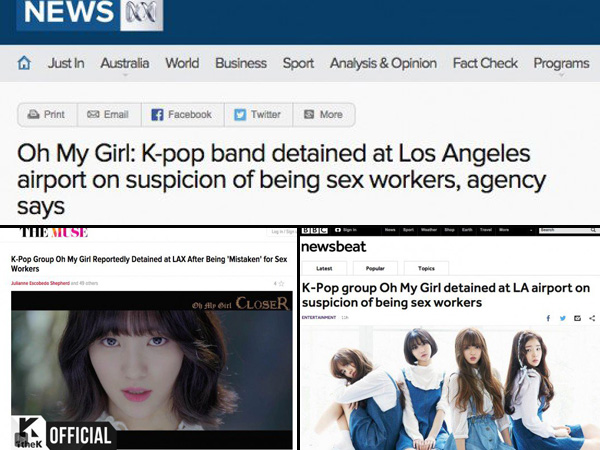
Task: Open More sharing options
Action: pyautogui.click(x=324, y=114)
